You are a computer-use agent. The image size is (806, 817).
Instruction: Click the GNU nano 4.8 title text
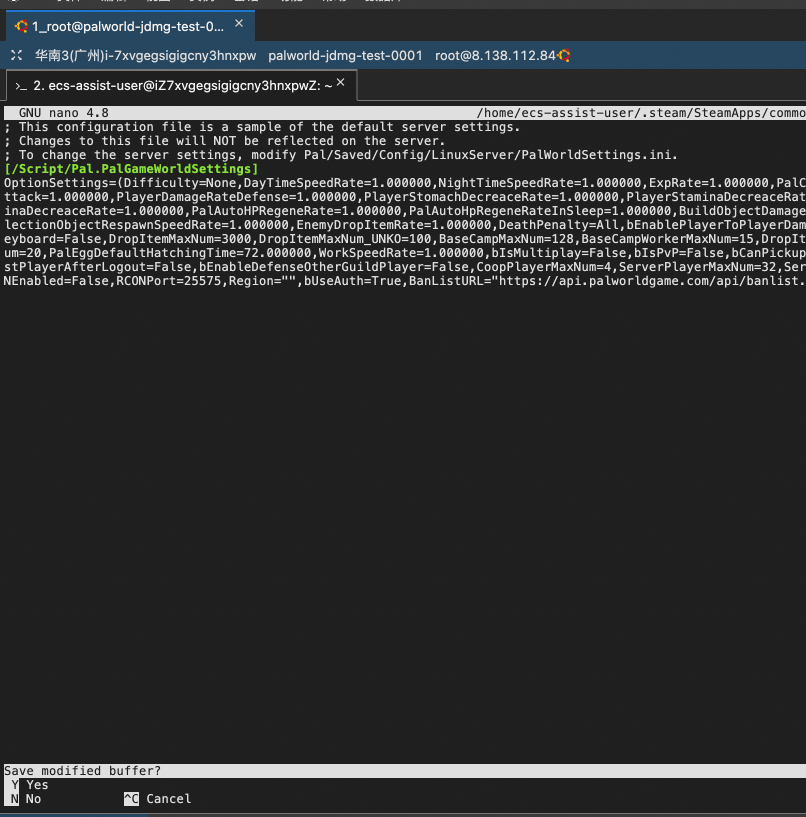pos(64,113)
